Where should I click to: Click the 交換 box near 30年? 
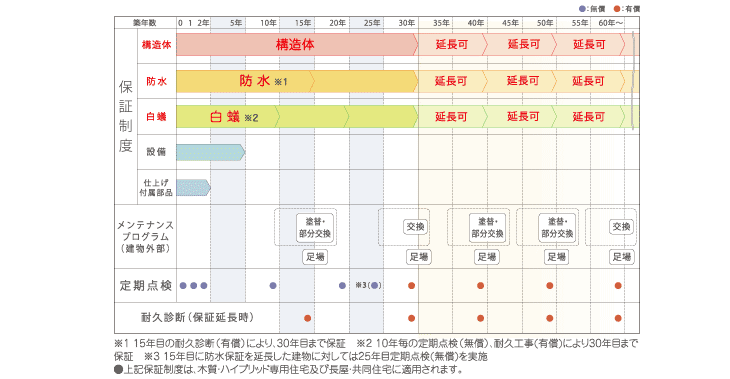415,227
